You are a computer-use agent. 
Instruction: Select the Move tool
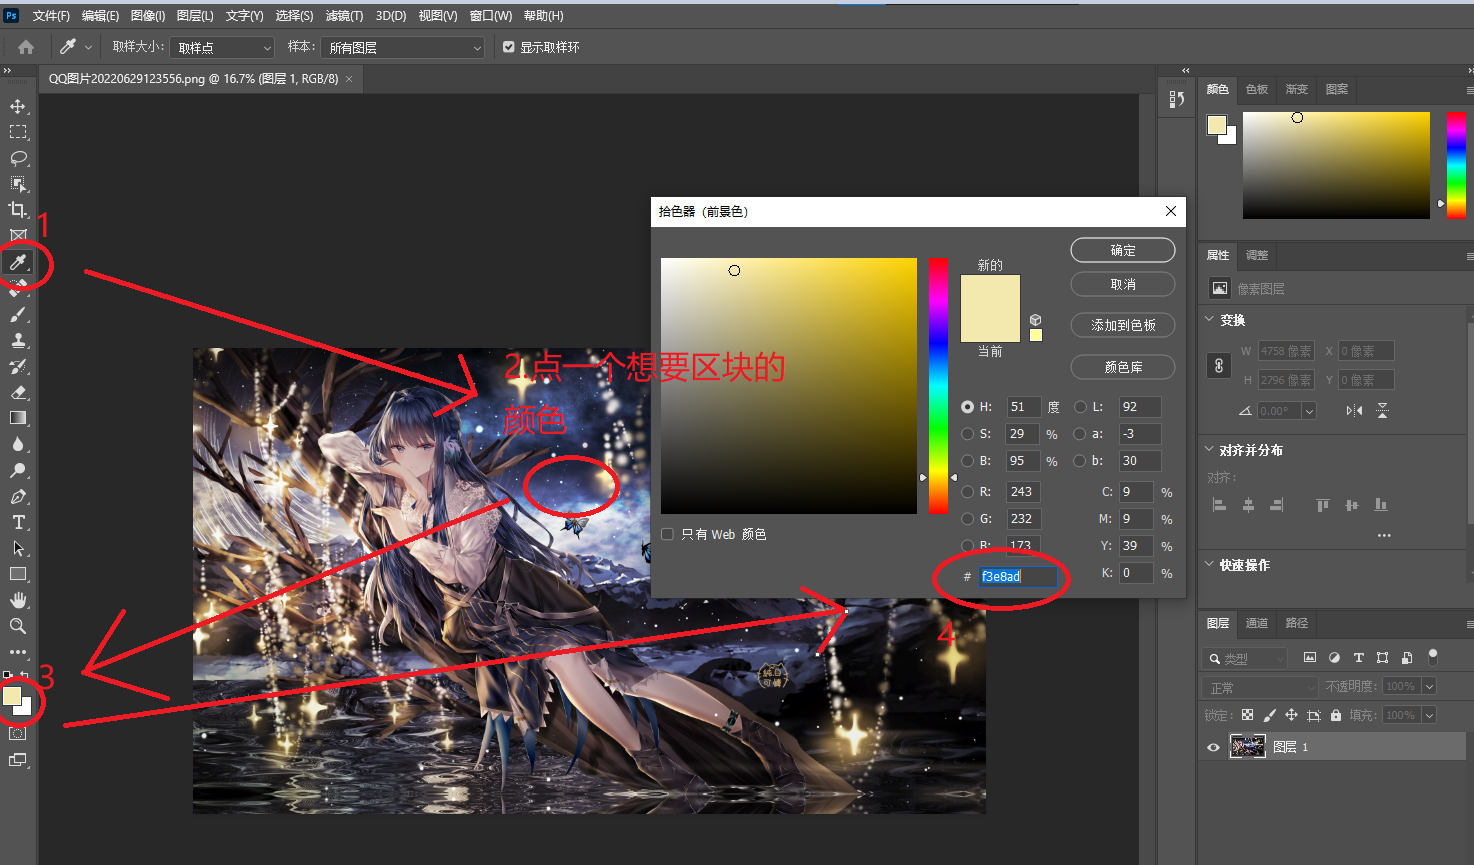(18, 106)
